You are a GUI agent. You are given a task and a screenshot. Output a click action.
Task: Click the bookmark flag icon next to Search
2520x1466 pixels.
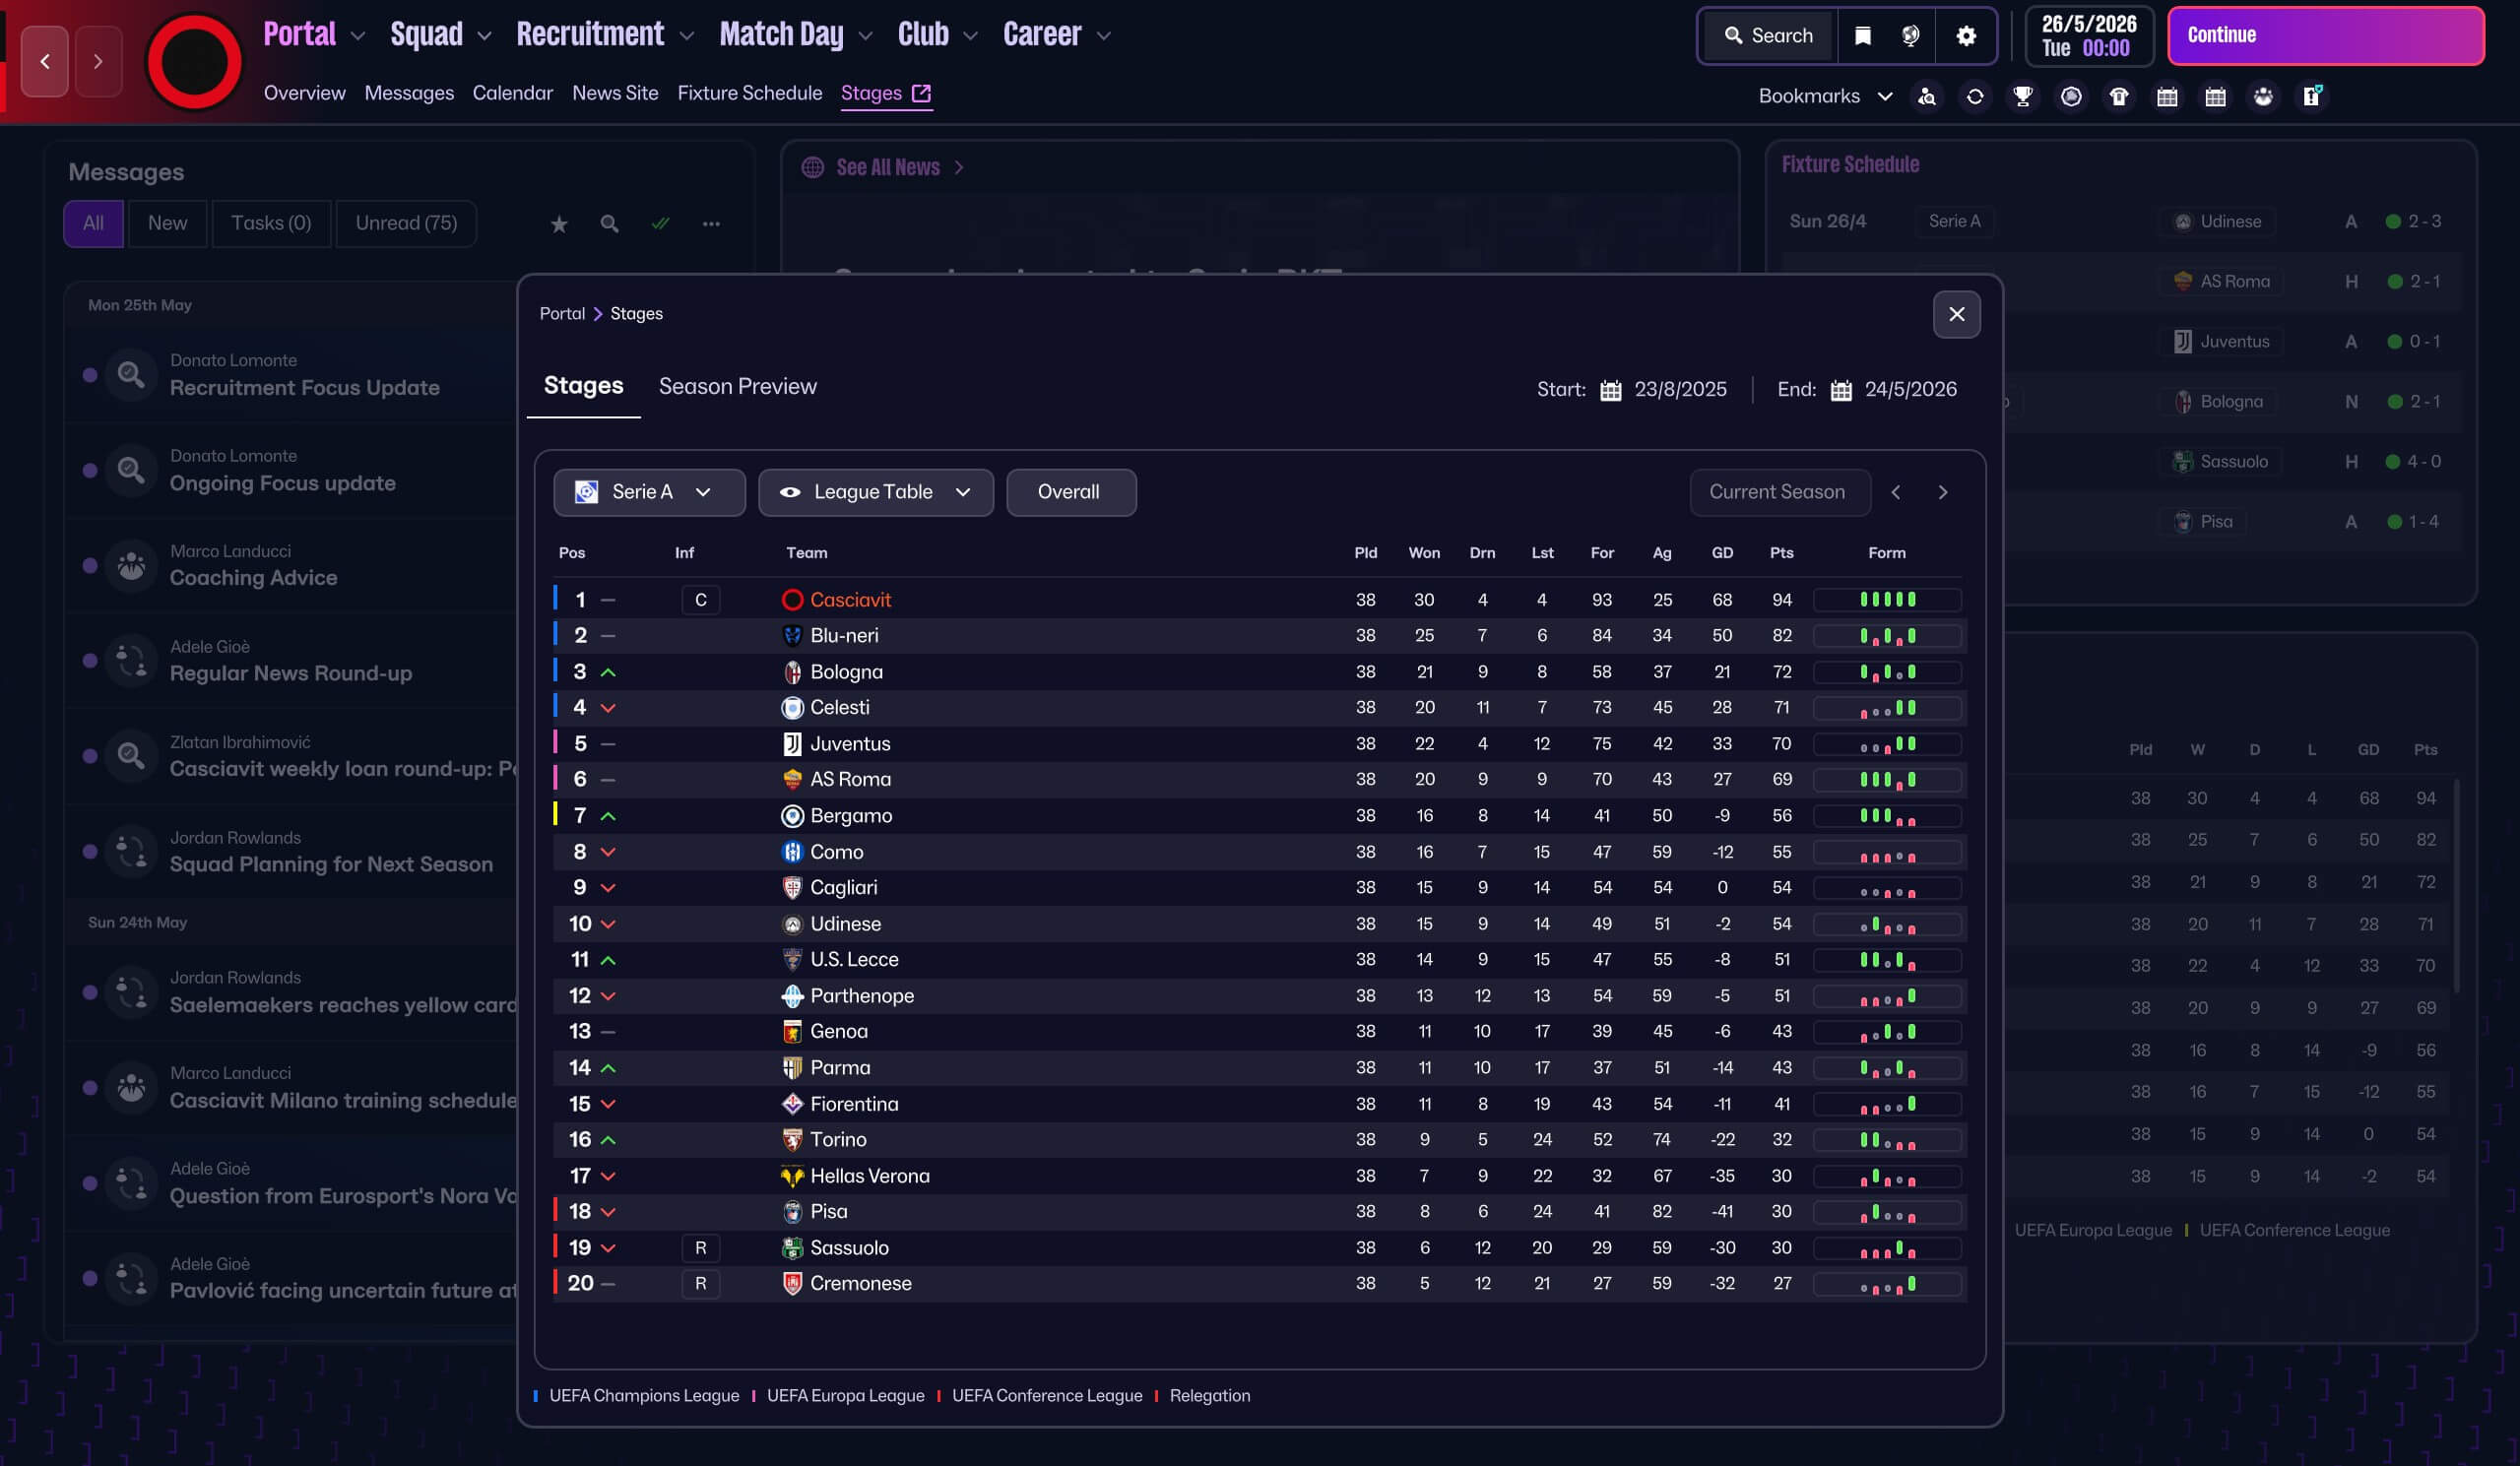pos(1862,36)
